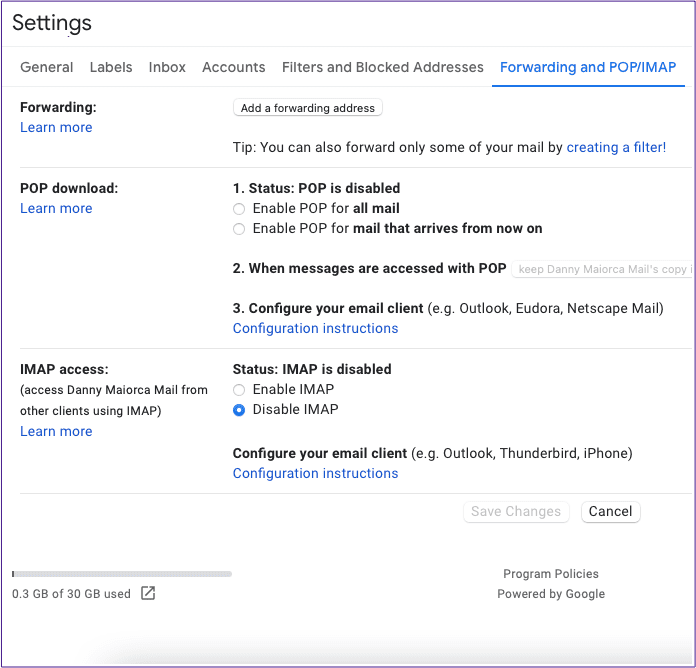This screenshot has width=696, height=668.
Task: Click the Settings page heading
Action: (x=51, y=23)
